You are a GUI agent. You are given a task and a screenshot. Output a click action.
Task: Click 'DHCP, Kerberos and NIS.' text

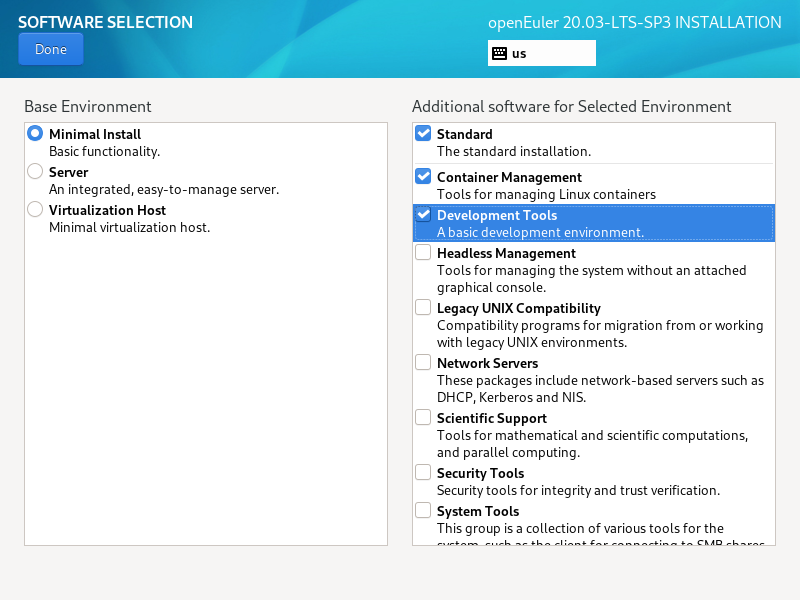pyautogui.click(x=511, y=397)
